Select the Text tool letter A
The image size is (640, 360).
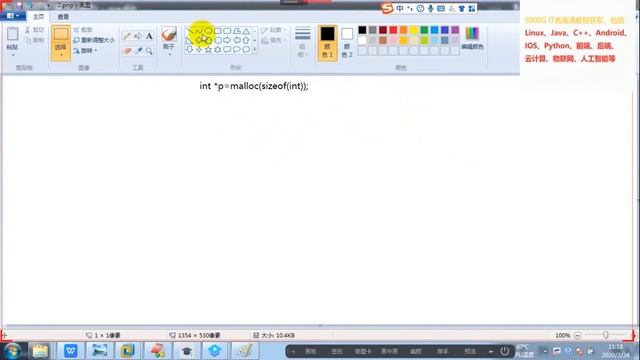click(x=149, y=36)
